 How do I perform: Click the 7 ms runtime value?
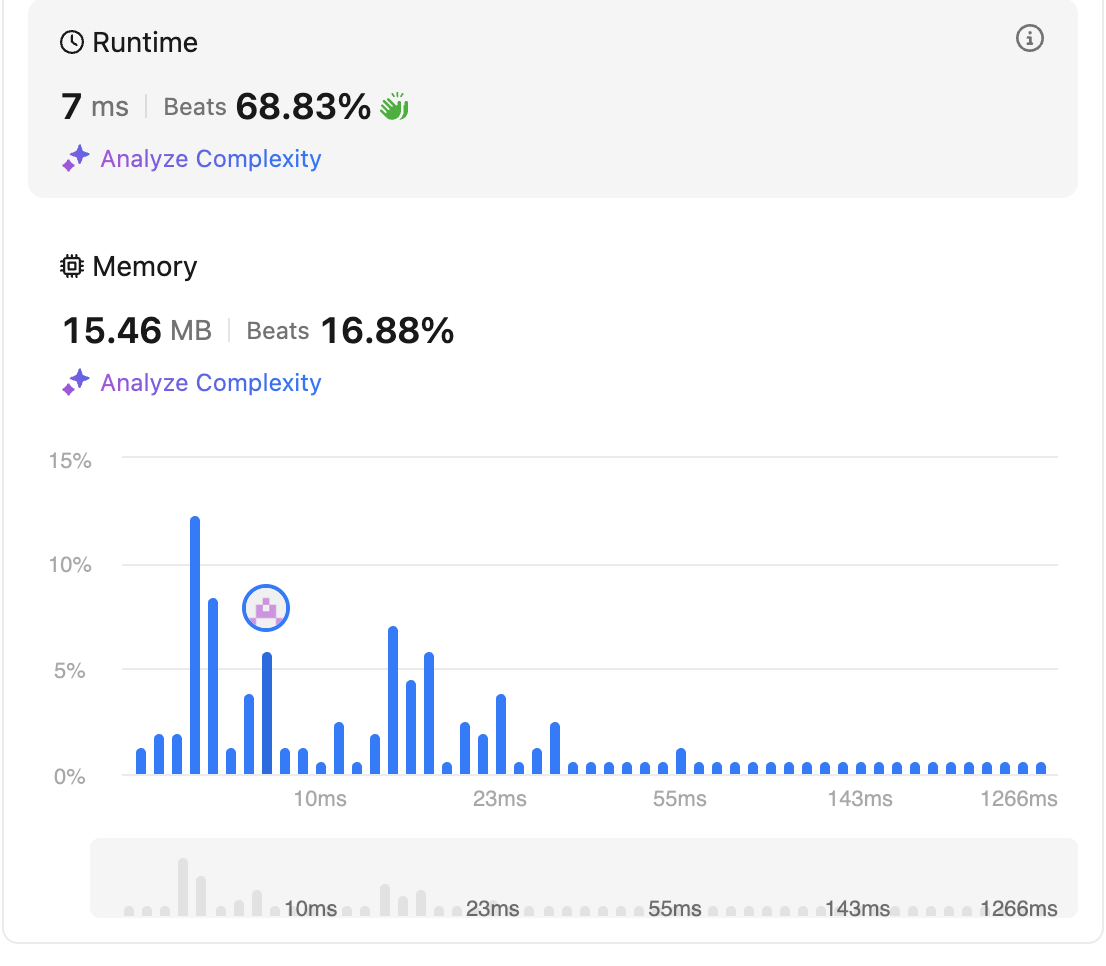click(x=95, y=106)
